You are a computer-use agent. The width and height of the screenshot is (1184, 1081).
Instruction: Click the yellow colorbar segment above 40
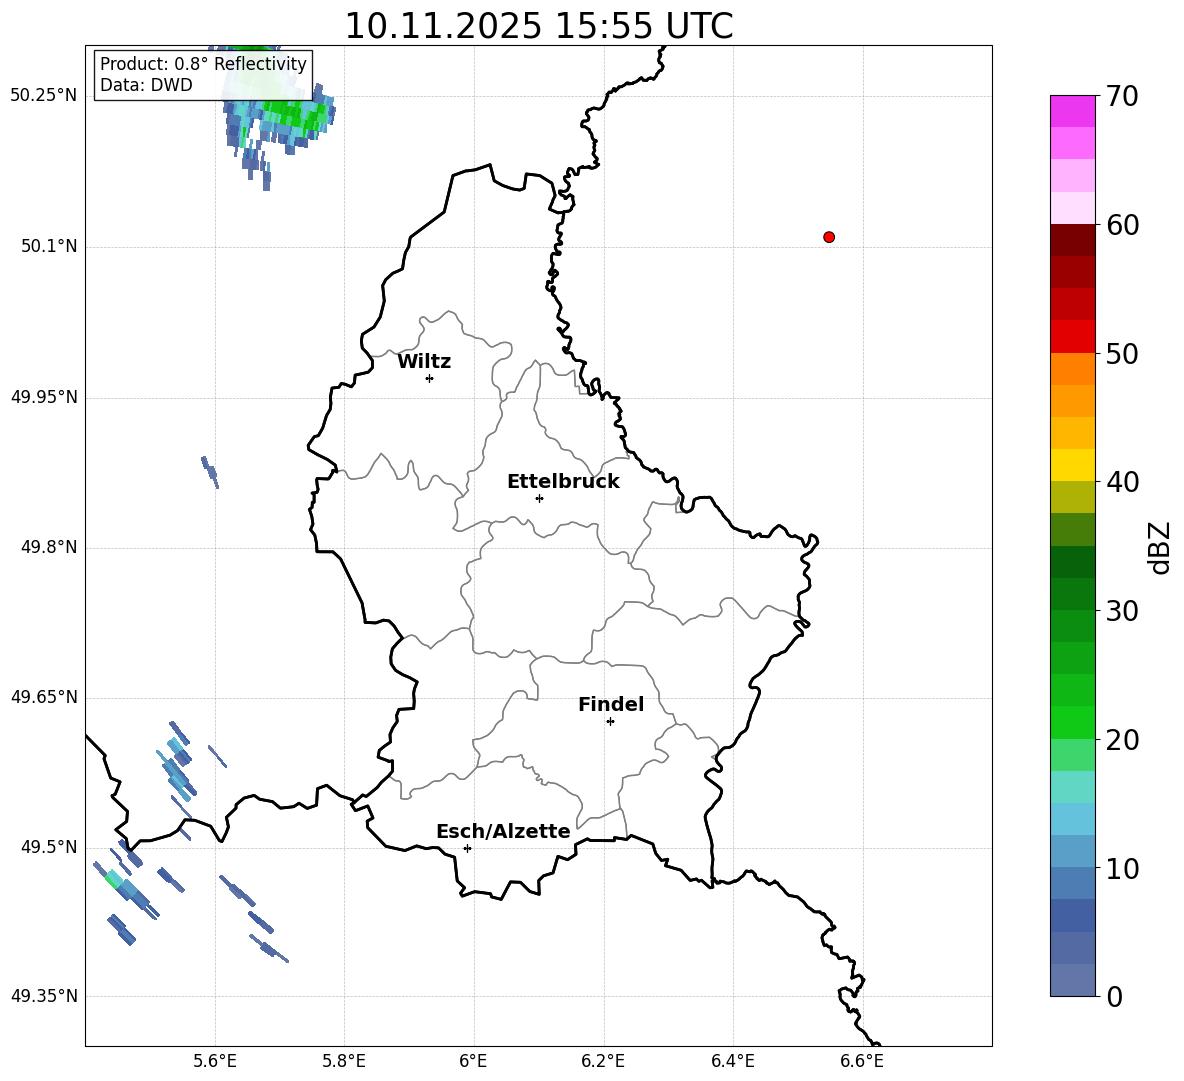(x=1073, y=465)
